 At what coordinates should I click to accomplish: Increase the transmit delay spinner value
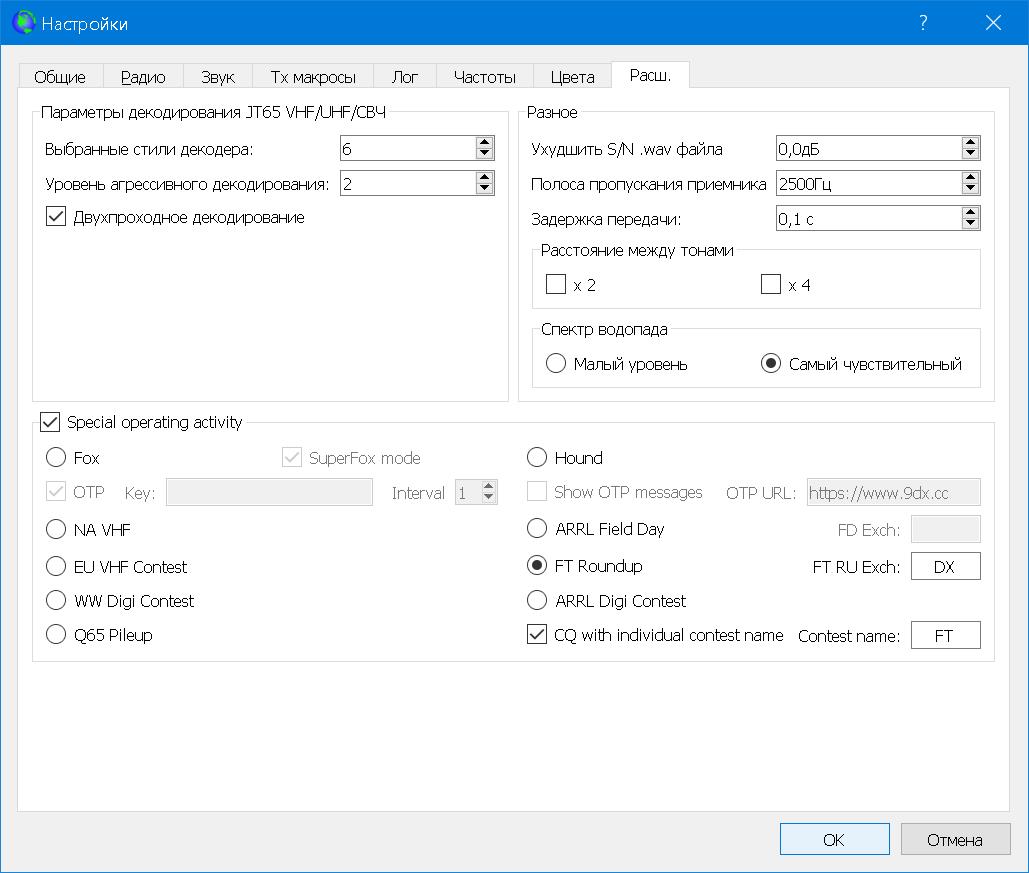click(x=970, y=212)
